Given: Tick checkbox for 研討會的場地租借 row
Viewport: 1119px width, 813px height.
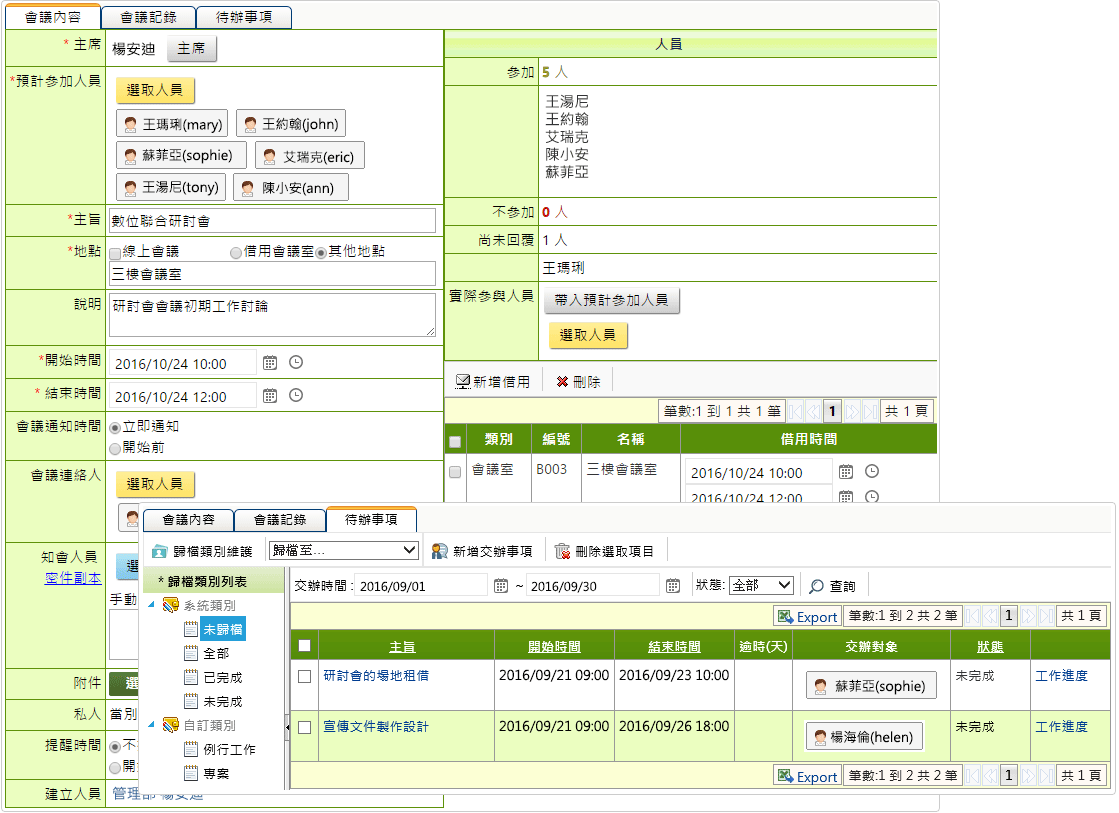Looking at the screenshot, I should click(305, 676).
